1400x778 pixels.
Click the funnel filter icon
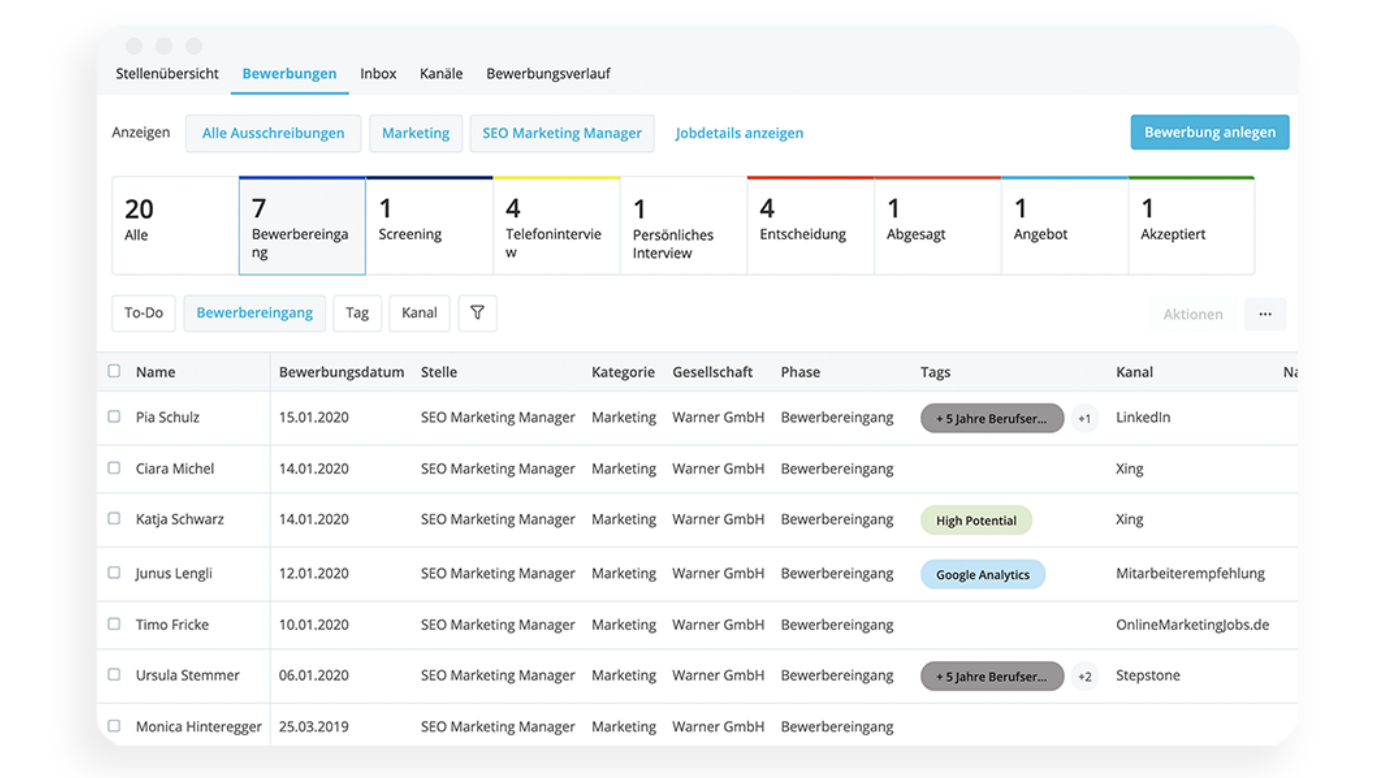coord(477,313)
